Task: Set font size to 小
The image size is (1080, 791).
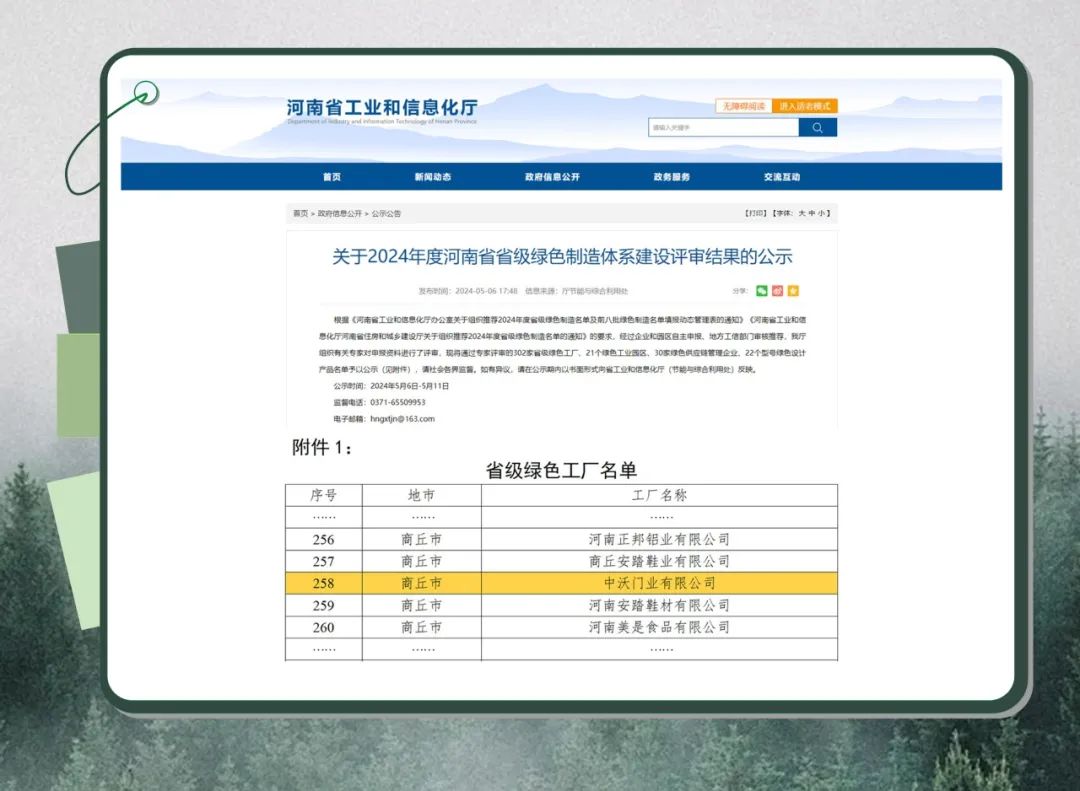Action: tap(822, 214)
